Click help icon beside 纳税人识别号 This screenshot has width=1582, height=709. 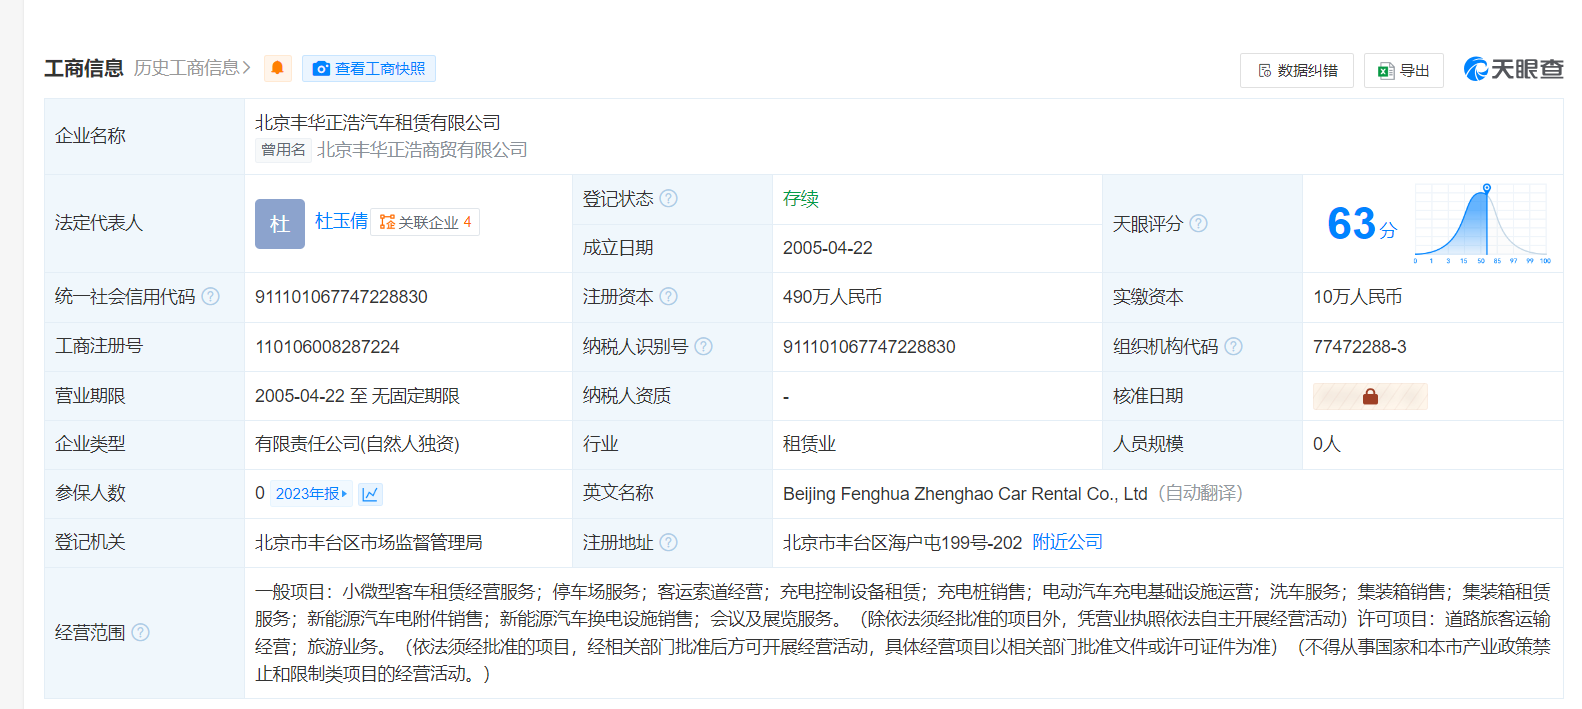point(704,346)
